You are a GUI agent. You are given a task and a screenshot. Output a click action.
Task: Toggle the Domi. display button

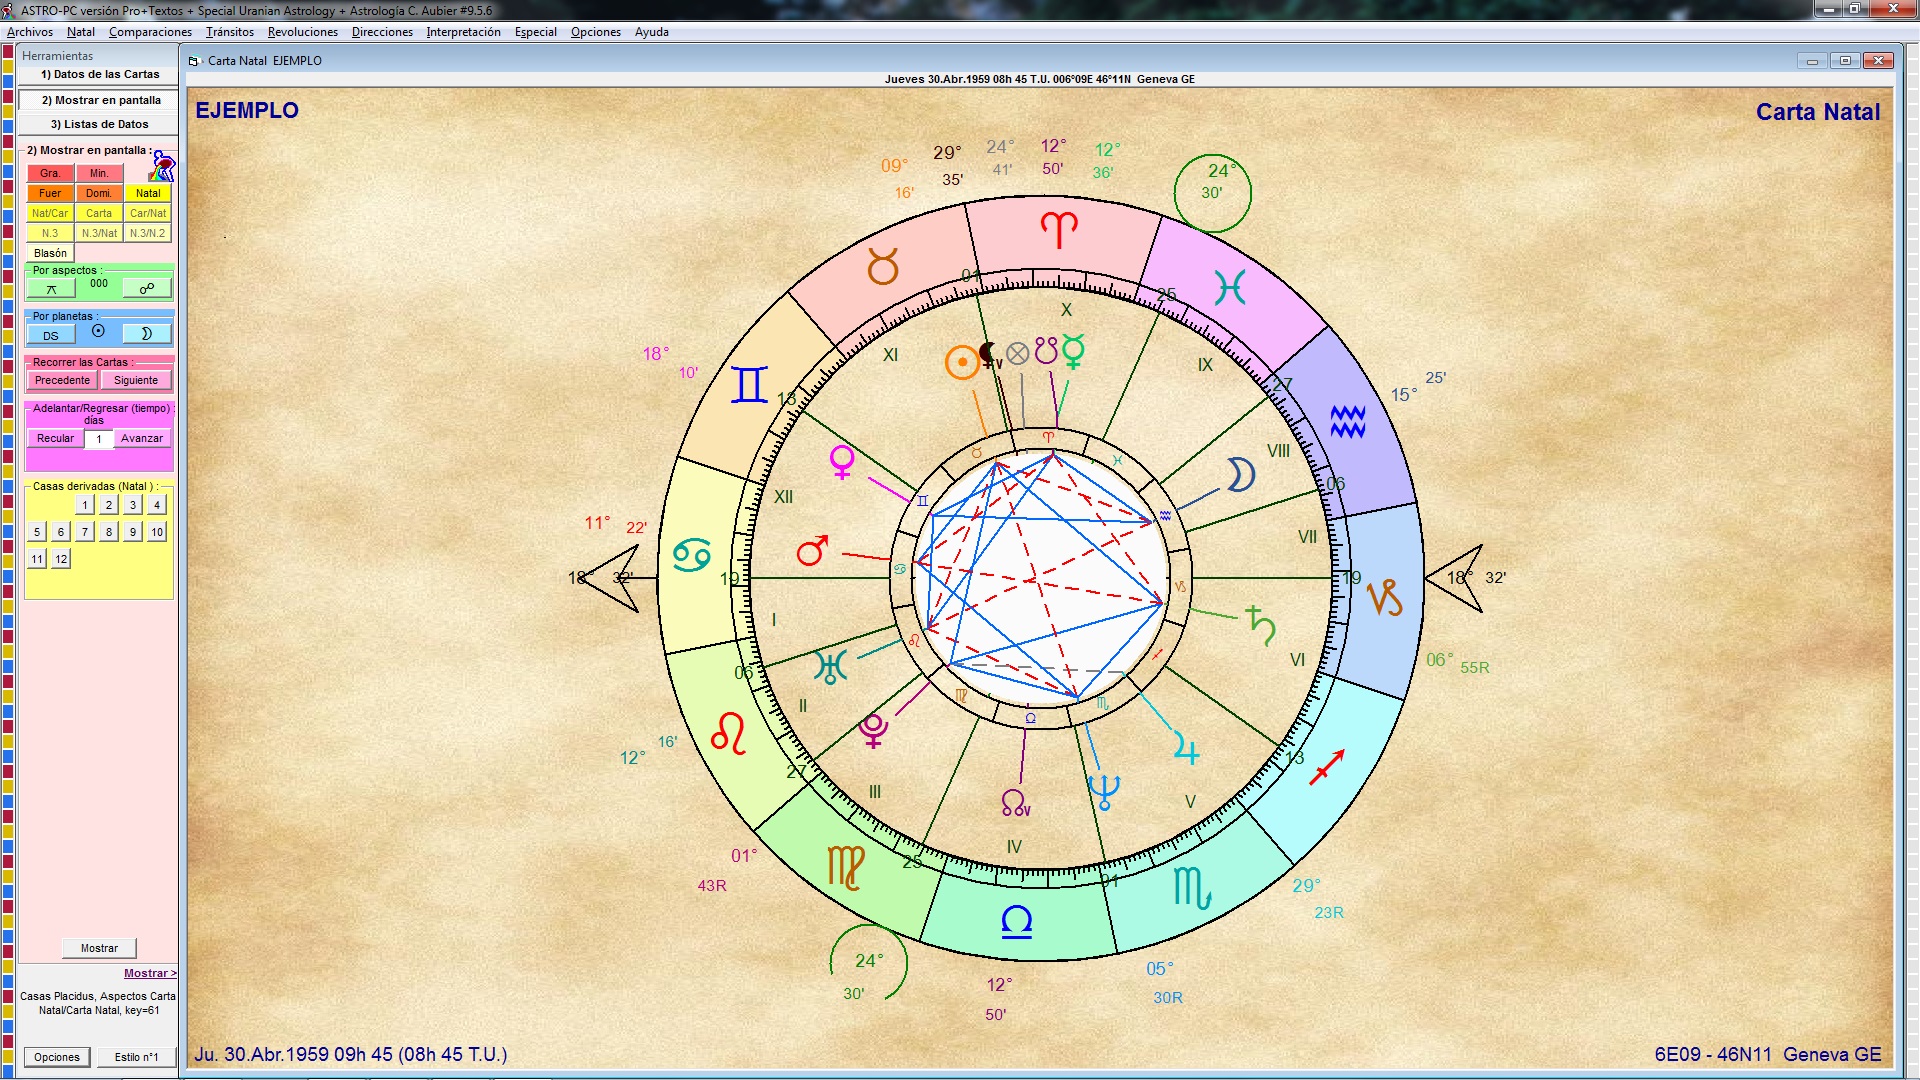pyautogui.click(x=99, y=193)
